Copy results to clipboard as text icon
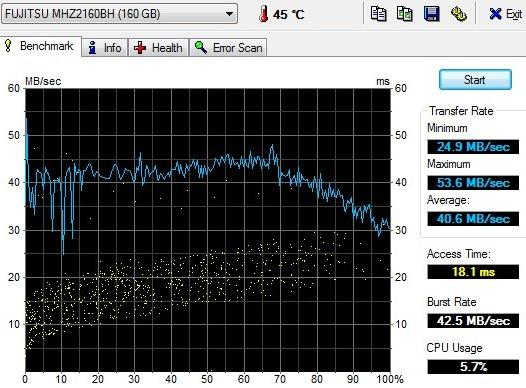Viewport: 526px width, 388px height. coord(378,14)
